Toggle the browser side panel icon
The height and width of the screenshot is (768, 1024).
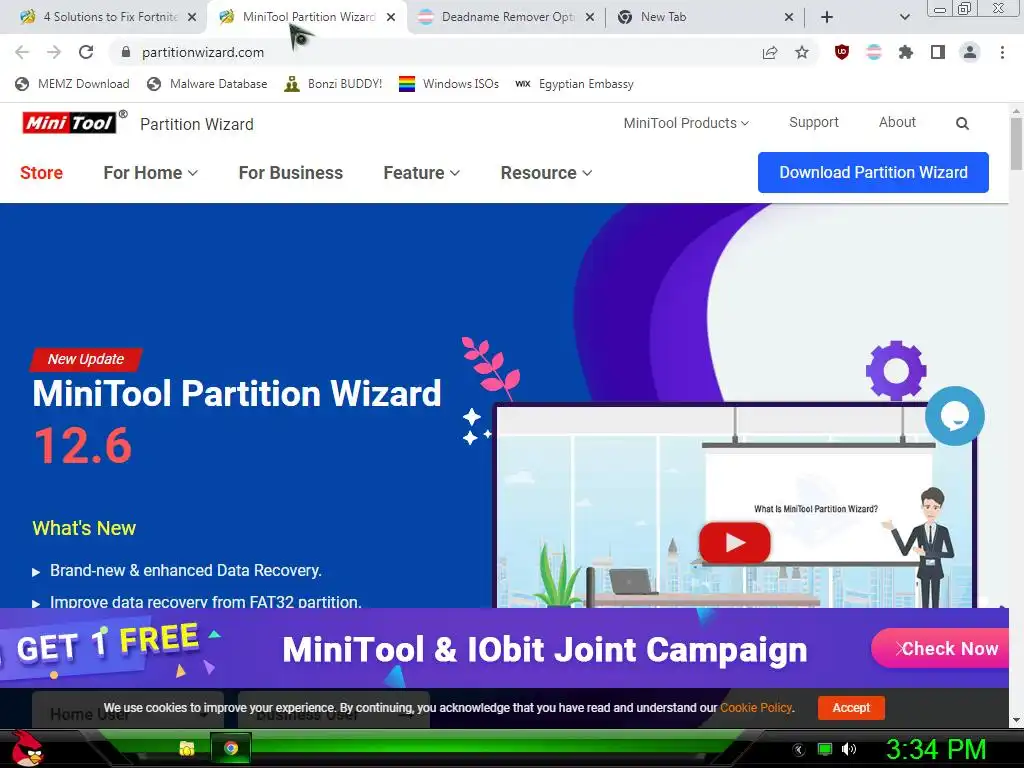(x=938, y=52)
